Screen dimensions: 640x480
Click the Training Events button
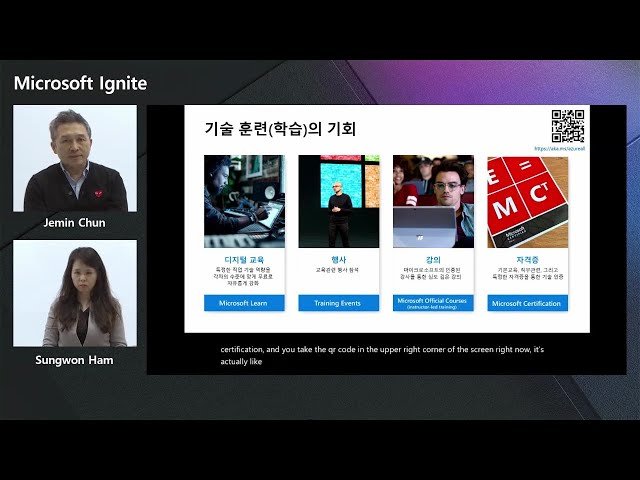click(x=338, y=303)
